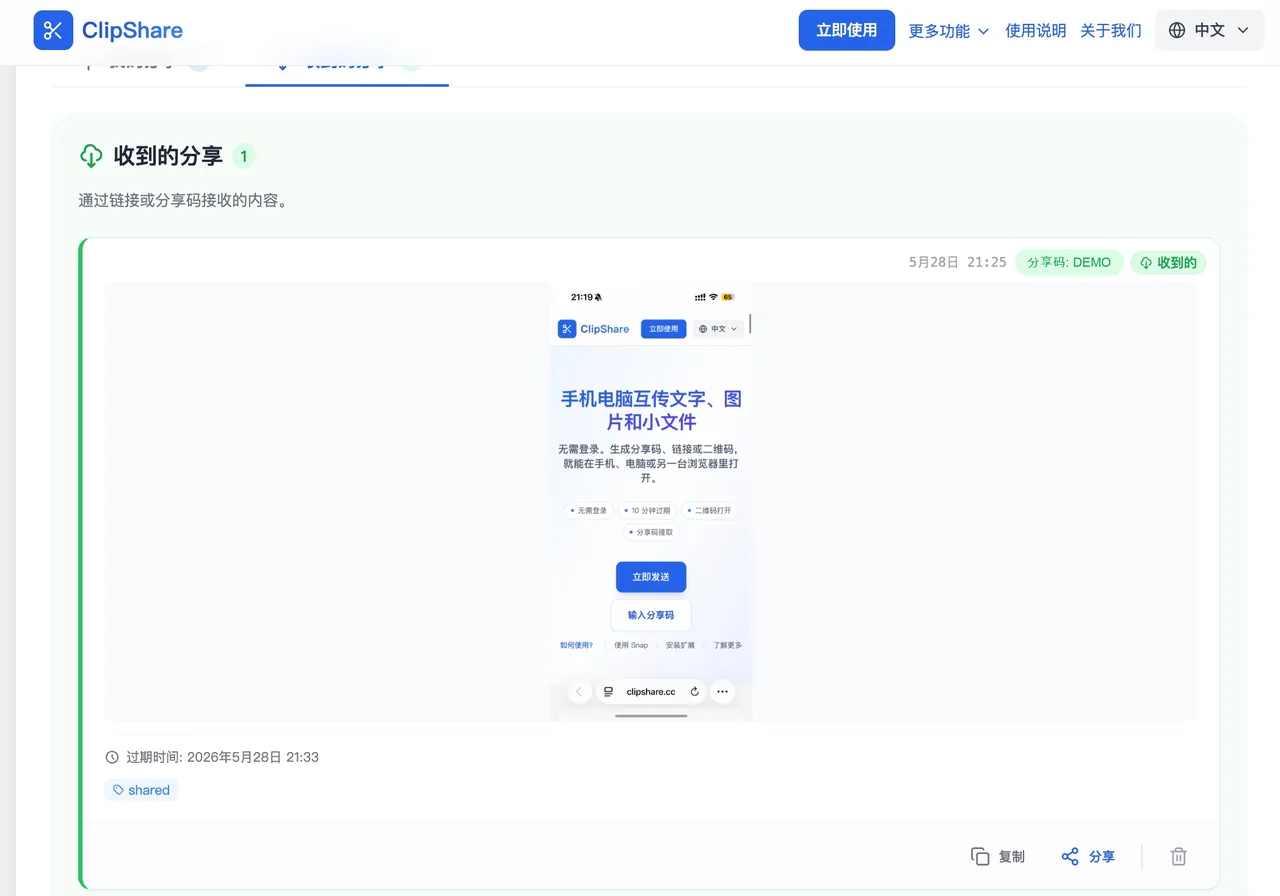Click the 立即使用 button in header
1280x896 pixels.
[x=846, y=30]
